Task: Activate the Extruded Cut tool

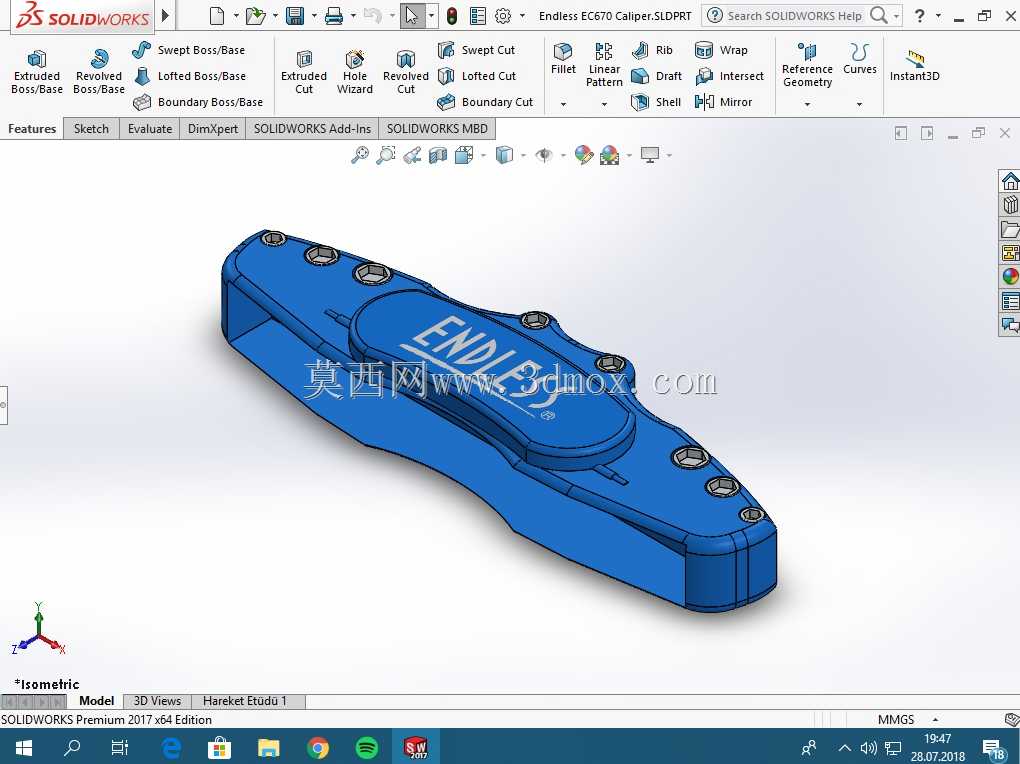Action: click(304, 72)
